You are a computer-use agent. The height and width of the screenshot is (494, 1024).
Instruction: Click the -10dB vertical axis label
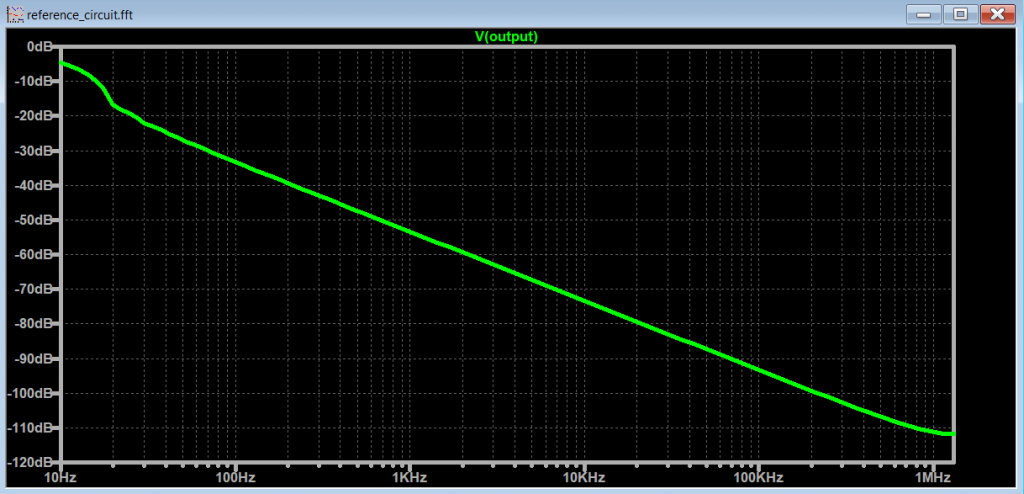(34, 81)
